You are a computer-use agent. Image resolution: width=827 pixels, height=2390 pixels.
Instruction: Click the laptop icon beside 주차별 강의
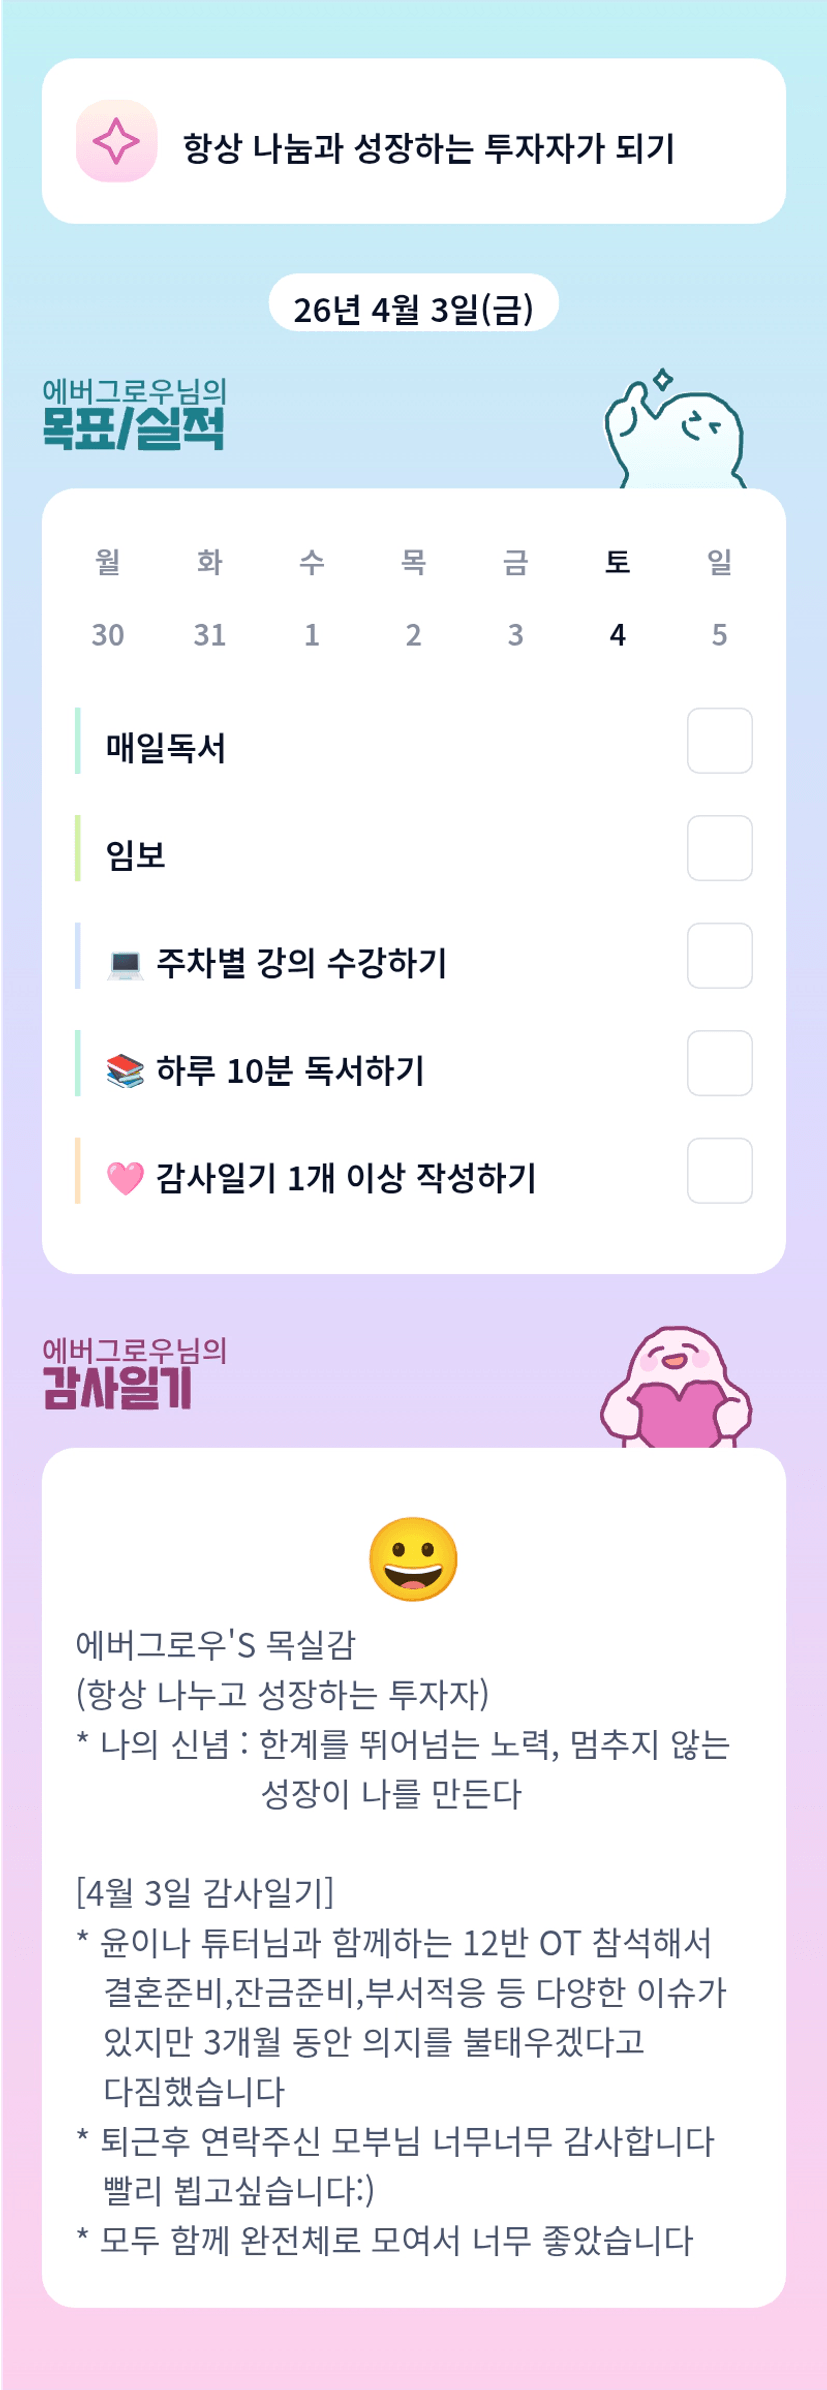click(x=125, y=964)
